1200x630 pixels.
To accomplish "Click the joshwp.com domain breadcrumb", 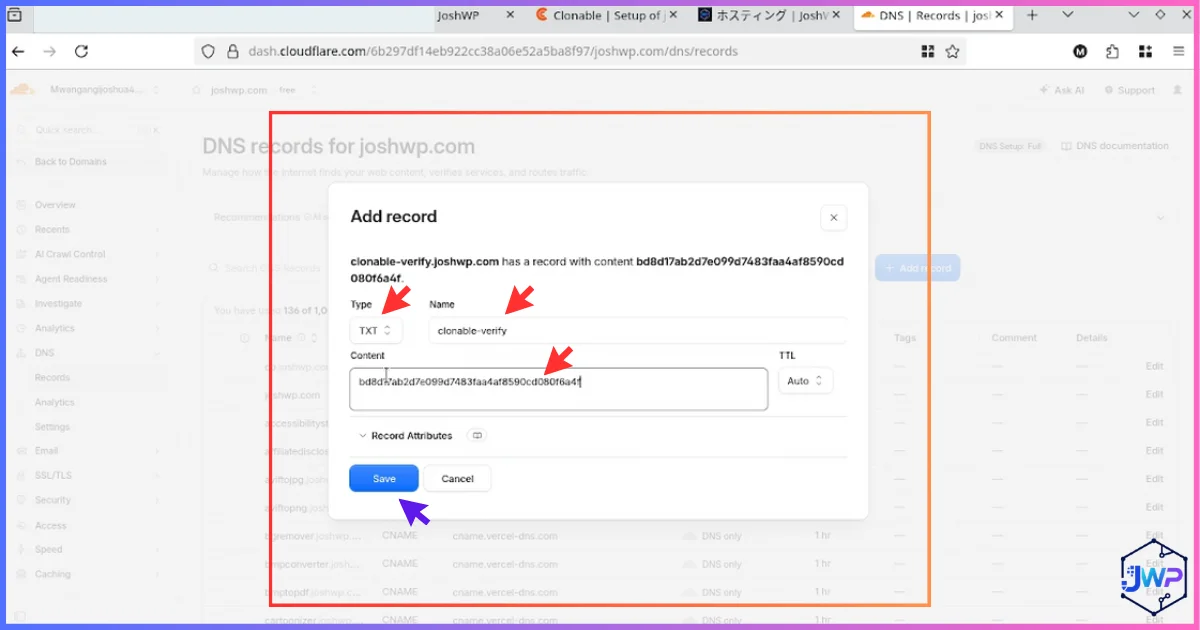I will coord(239,90).
